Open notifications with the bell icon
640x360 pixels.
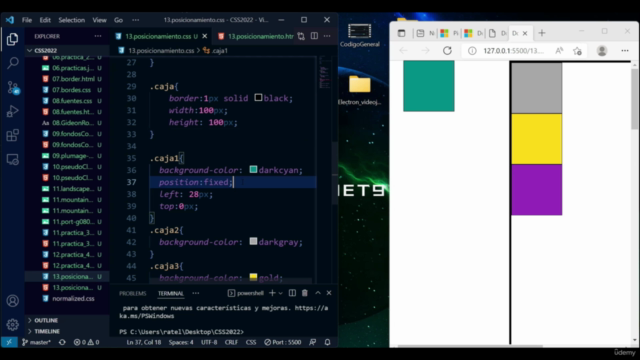[327, 342]
